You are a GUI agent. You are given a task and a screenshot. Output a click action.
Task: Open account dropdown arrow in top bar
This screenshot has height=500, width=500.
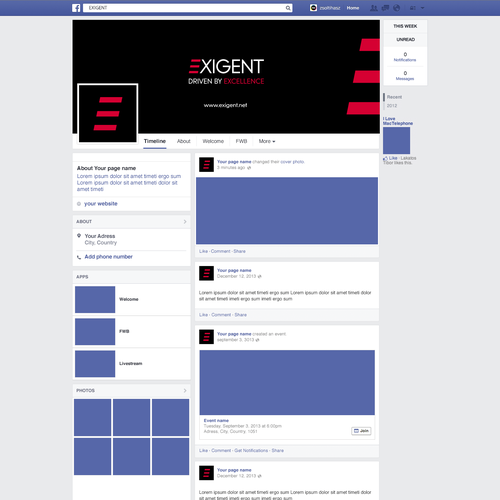click(x=422, y=8)
